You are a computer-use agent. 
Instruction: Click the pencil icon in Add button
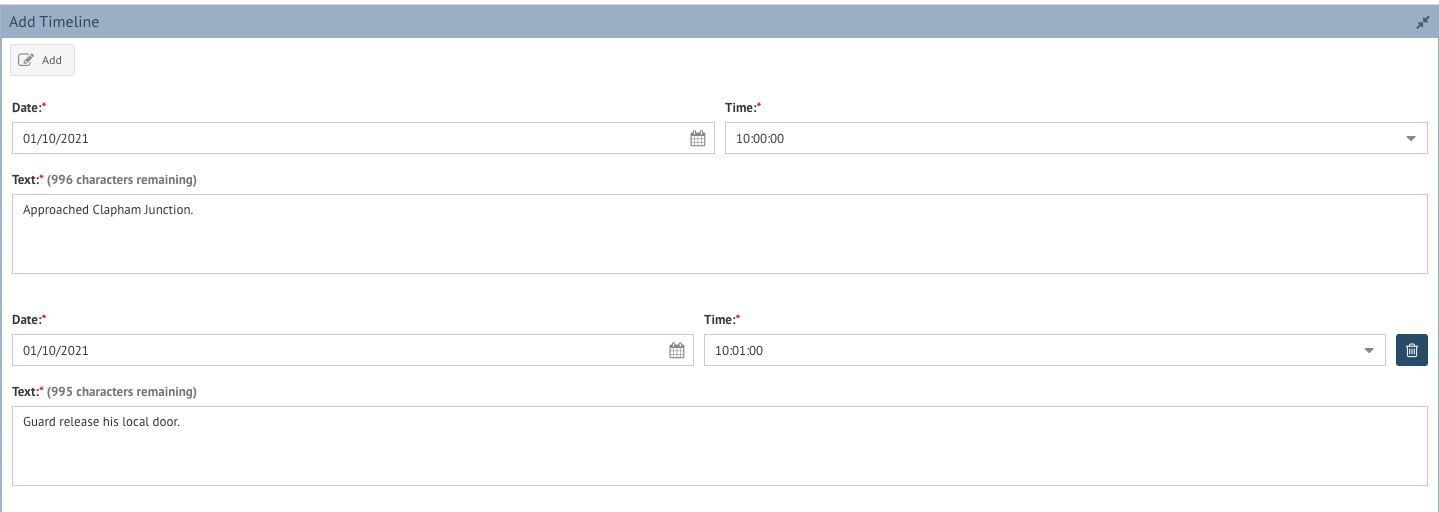[x=27, y=60]
